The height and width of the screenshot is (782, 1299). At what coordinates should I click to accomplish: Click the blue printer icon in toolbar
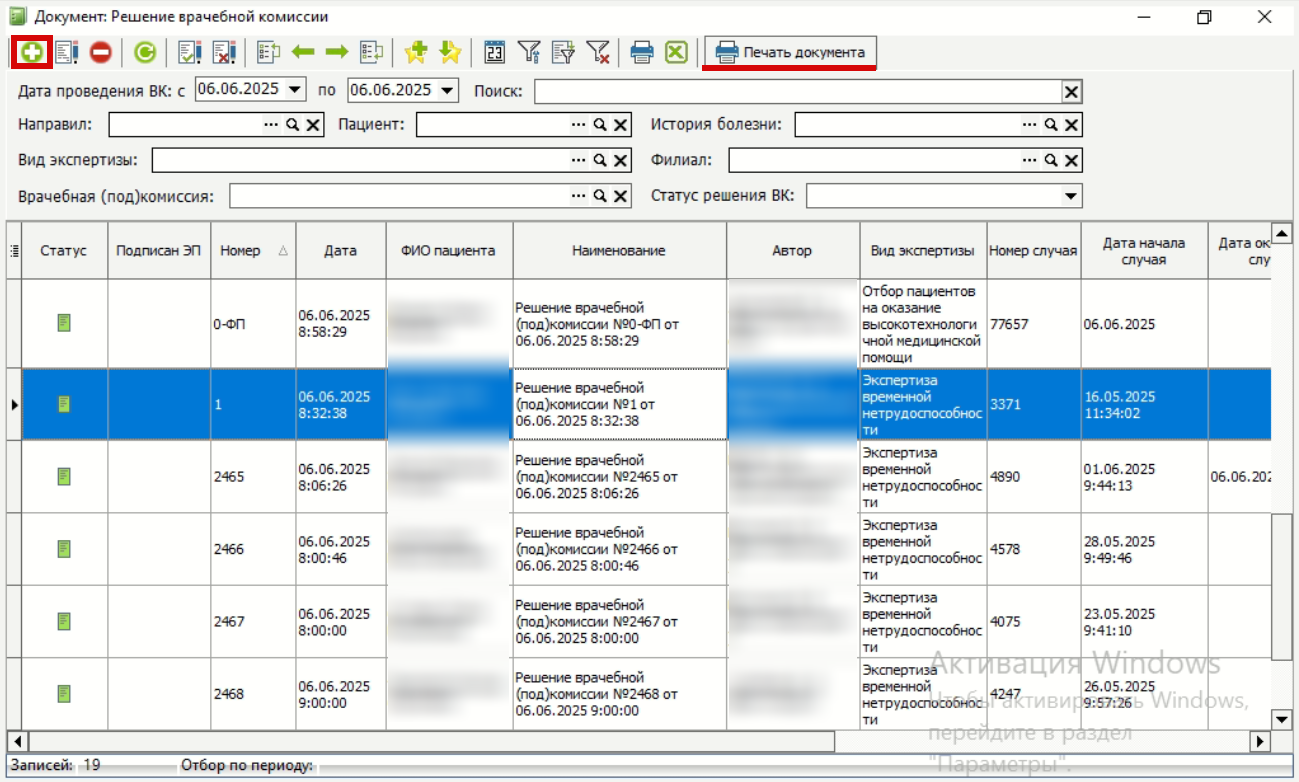pos(642,52)
